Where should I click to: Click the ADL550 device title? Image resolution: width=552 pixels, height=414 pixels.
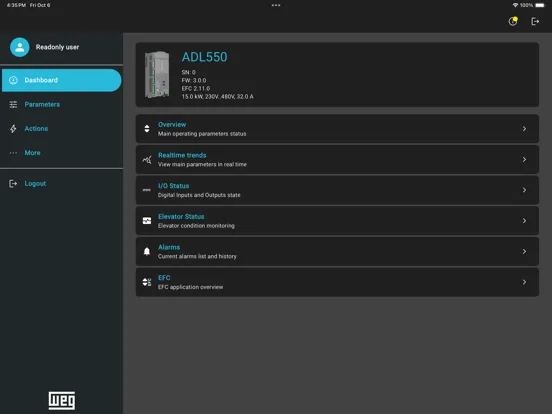tap(205, 57)
